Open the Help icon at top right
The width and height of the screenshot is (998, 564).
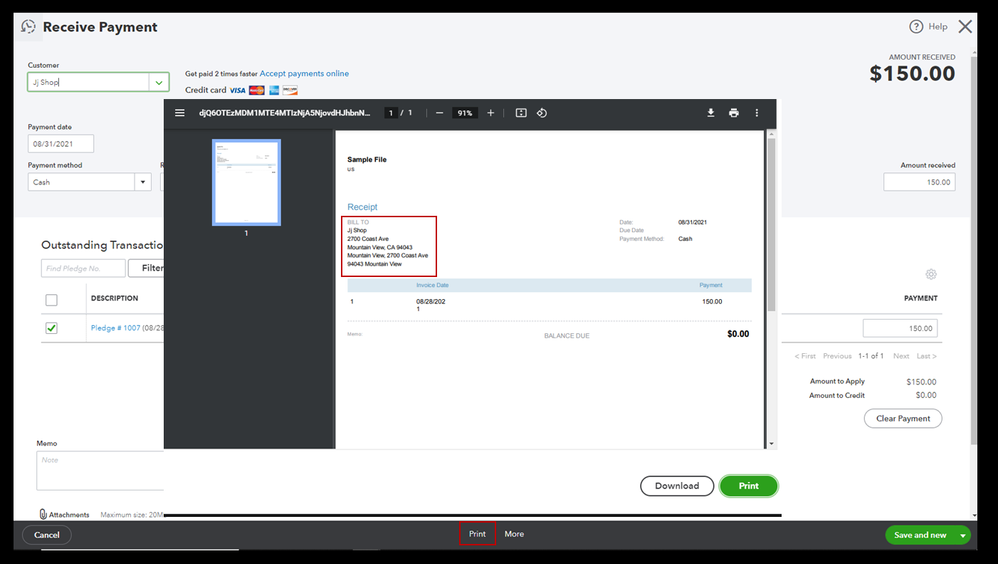tap(916, 26)
